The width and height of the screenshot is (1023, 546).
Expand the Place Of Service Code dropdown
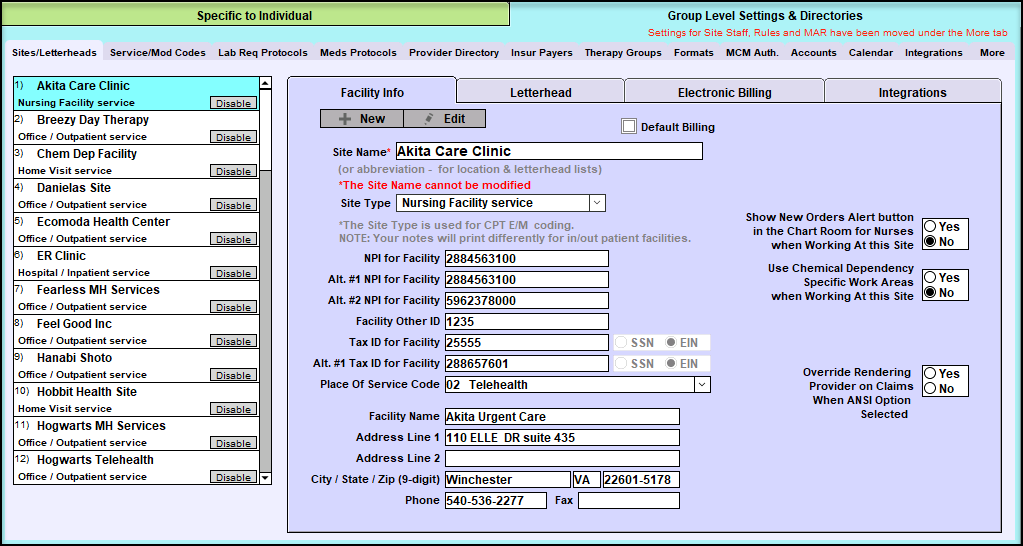(x=702, y=384)
